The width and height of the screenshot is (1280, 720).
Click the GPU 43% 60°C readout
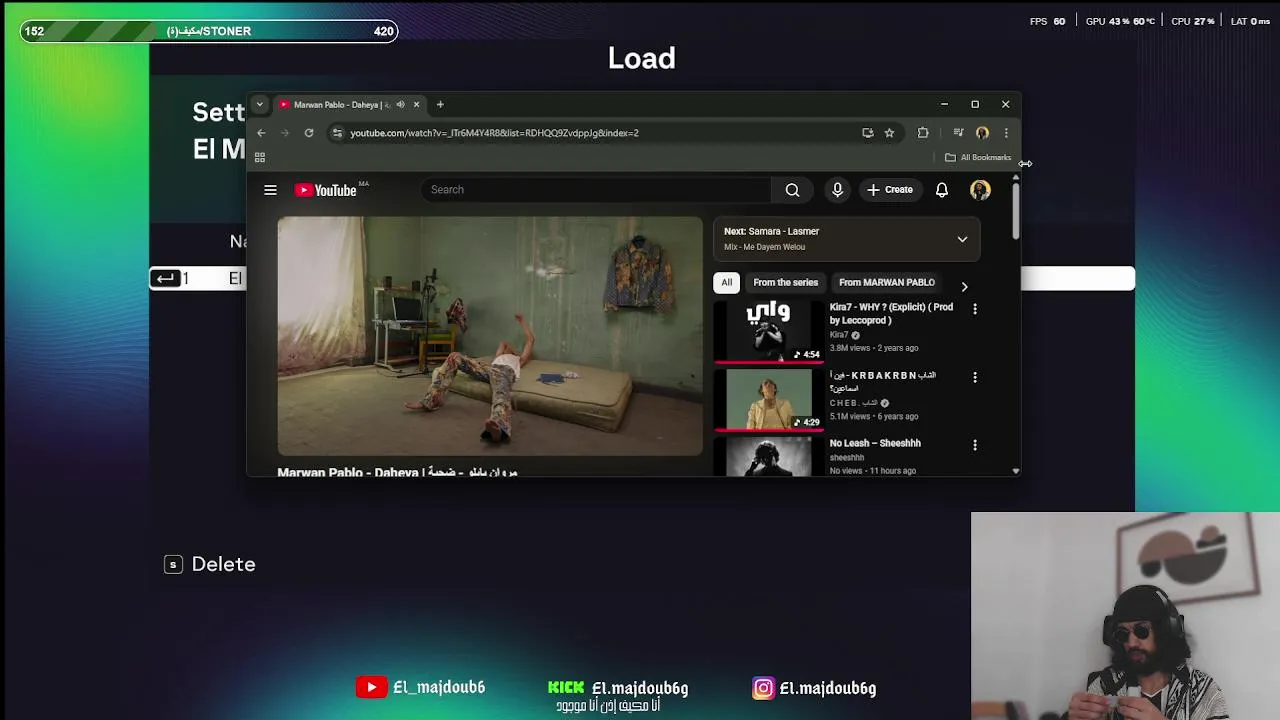point(1119,21)
